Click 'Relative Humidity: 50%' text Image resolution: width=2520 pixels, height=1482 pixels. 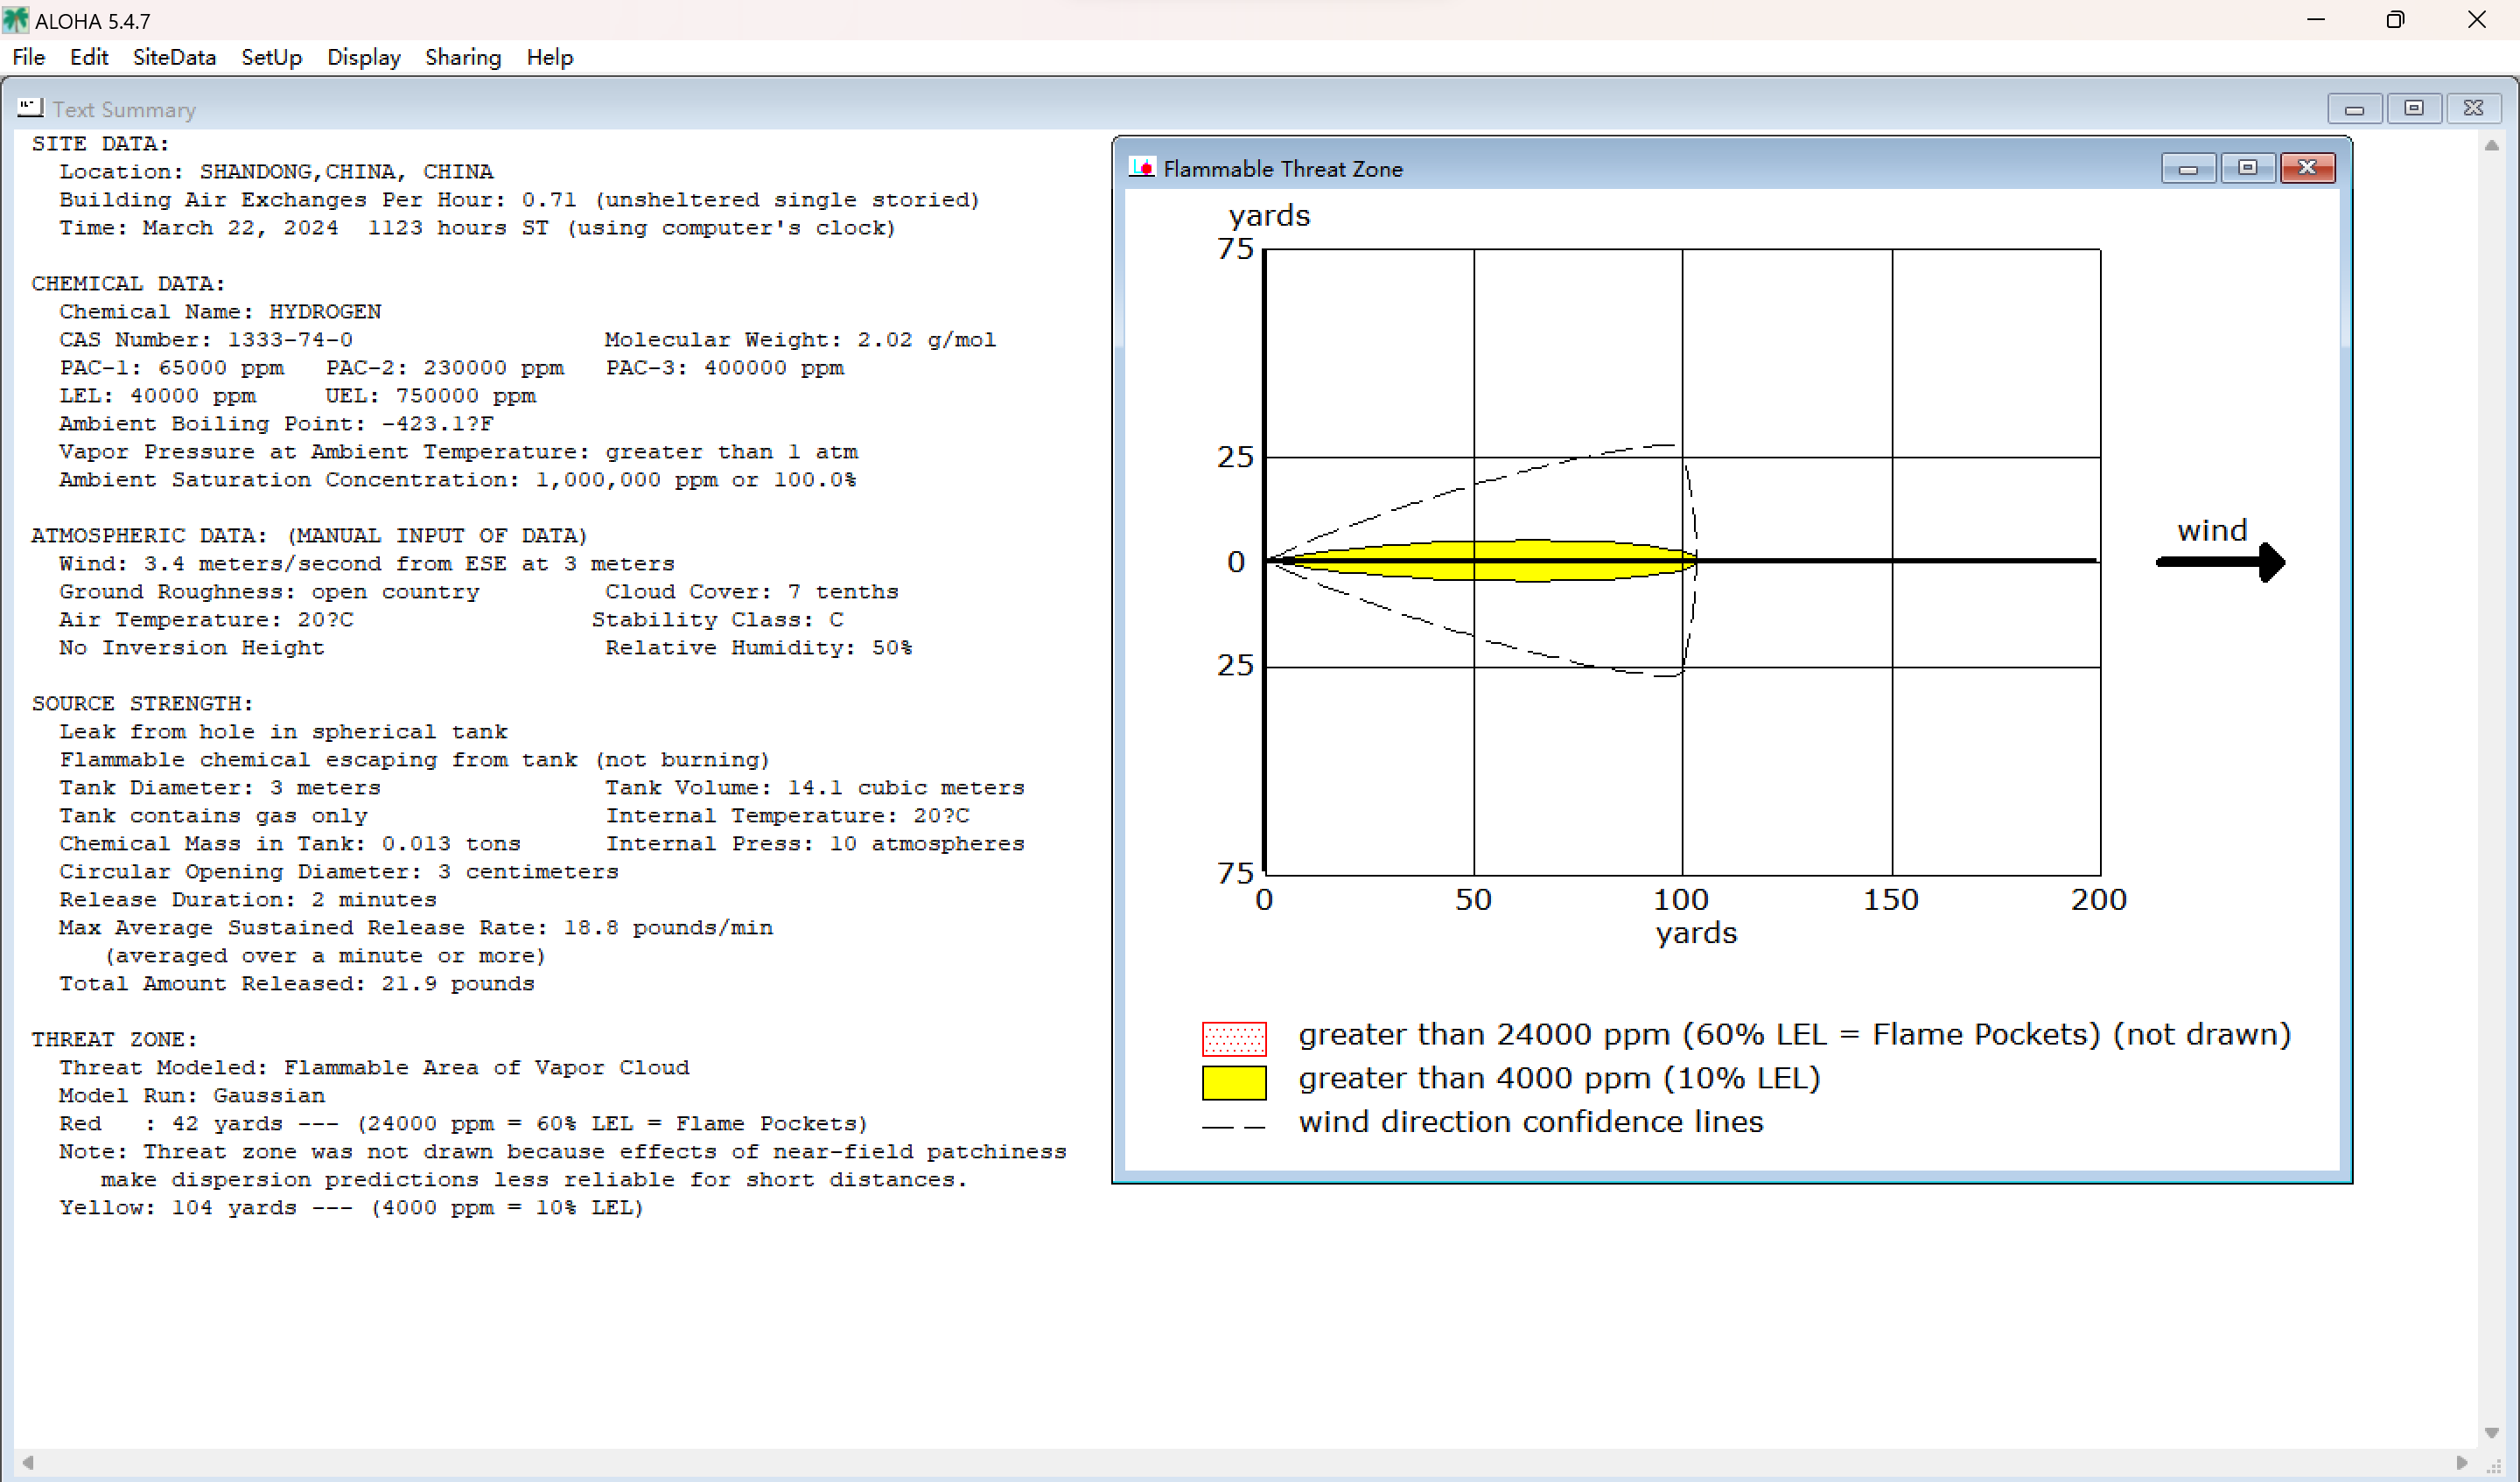758,648
